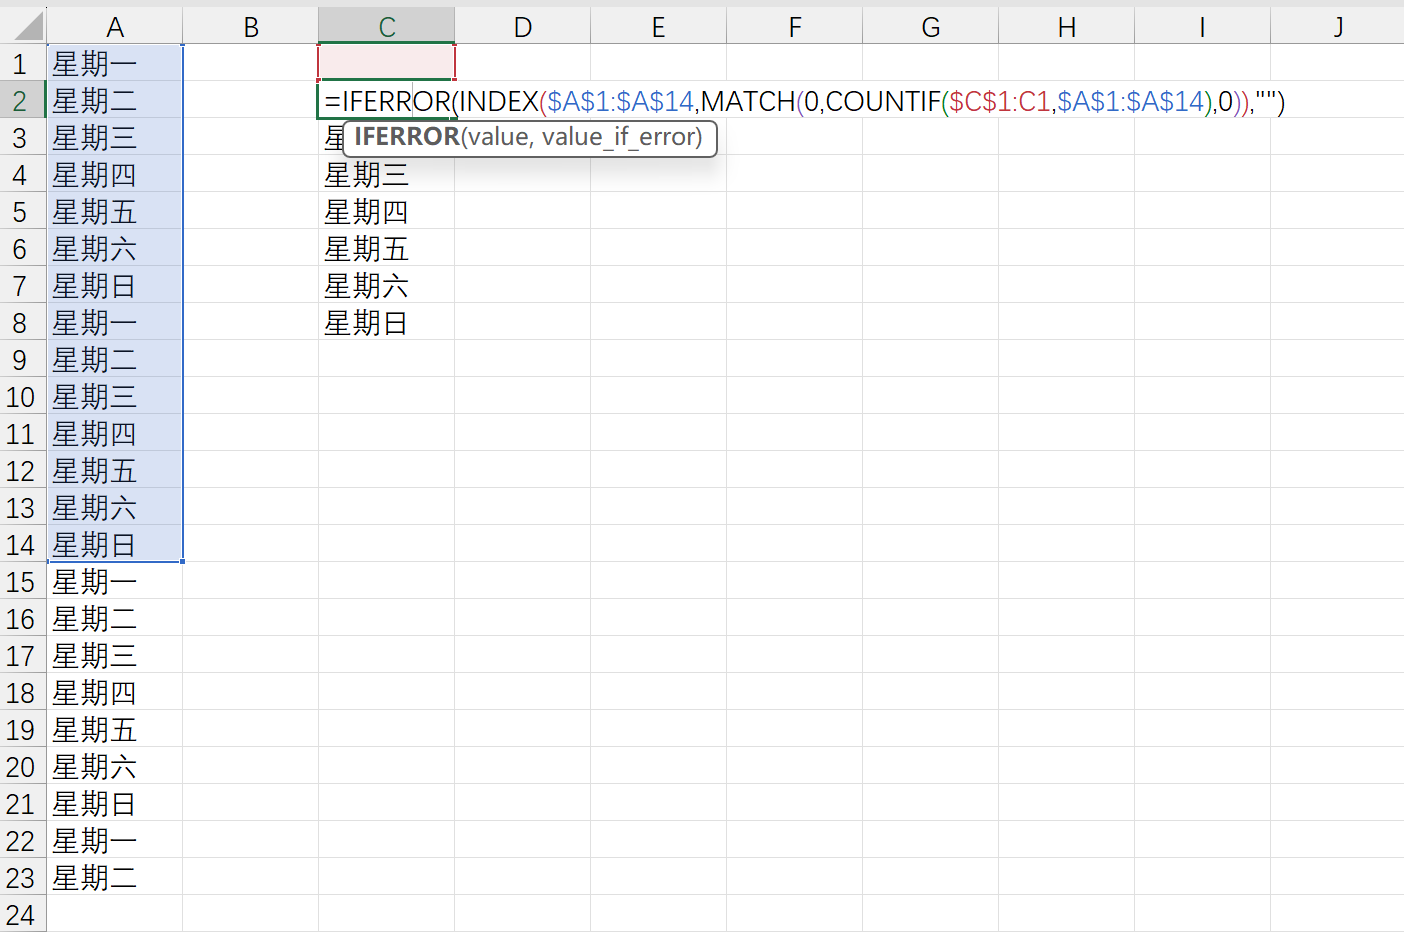Select column F header
Image resolution: width=1404 pixels, height=932 pixels.
[795, 27]
